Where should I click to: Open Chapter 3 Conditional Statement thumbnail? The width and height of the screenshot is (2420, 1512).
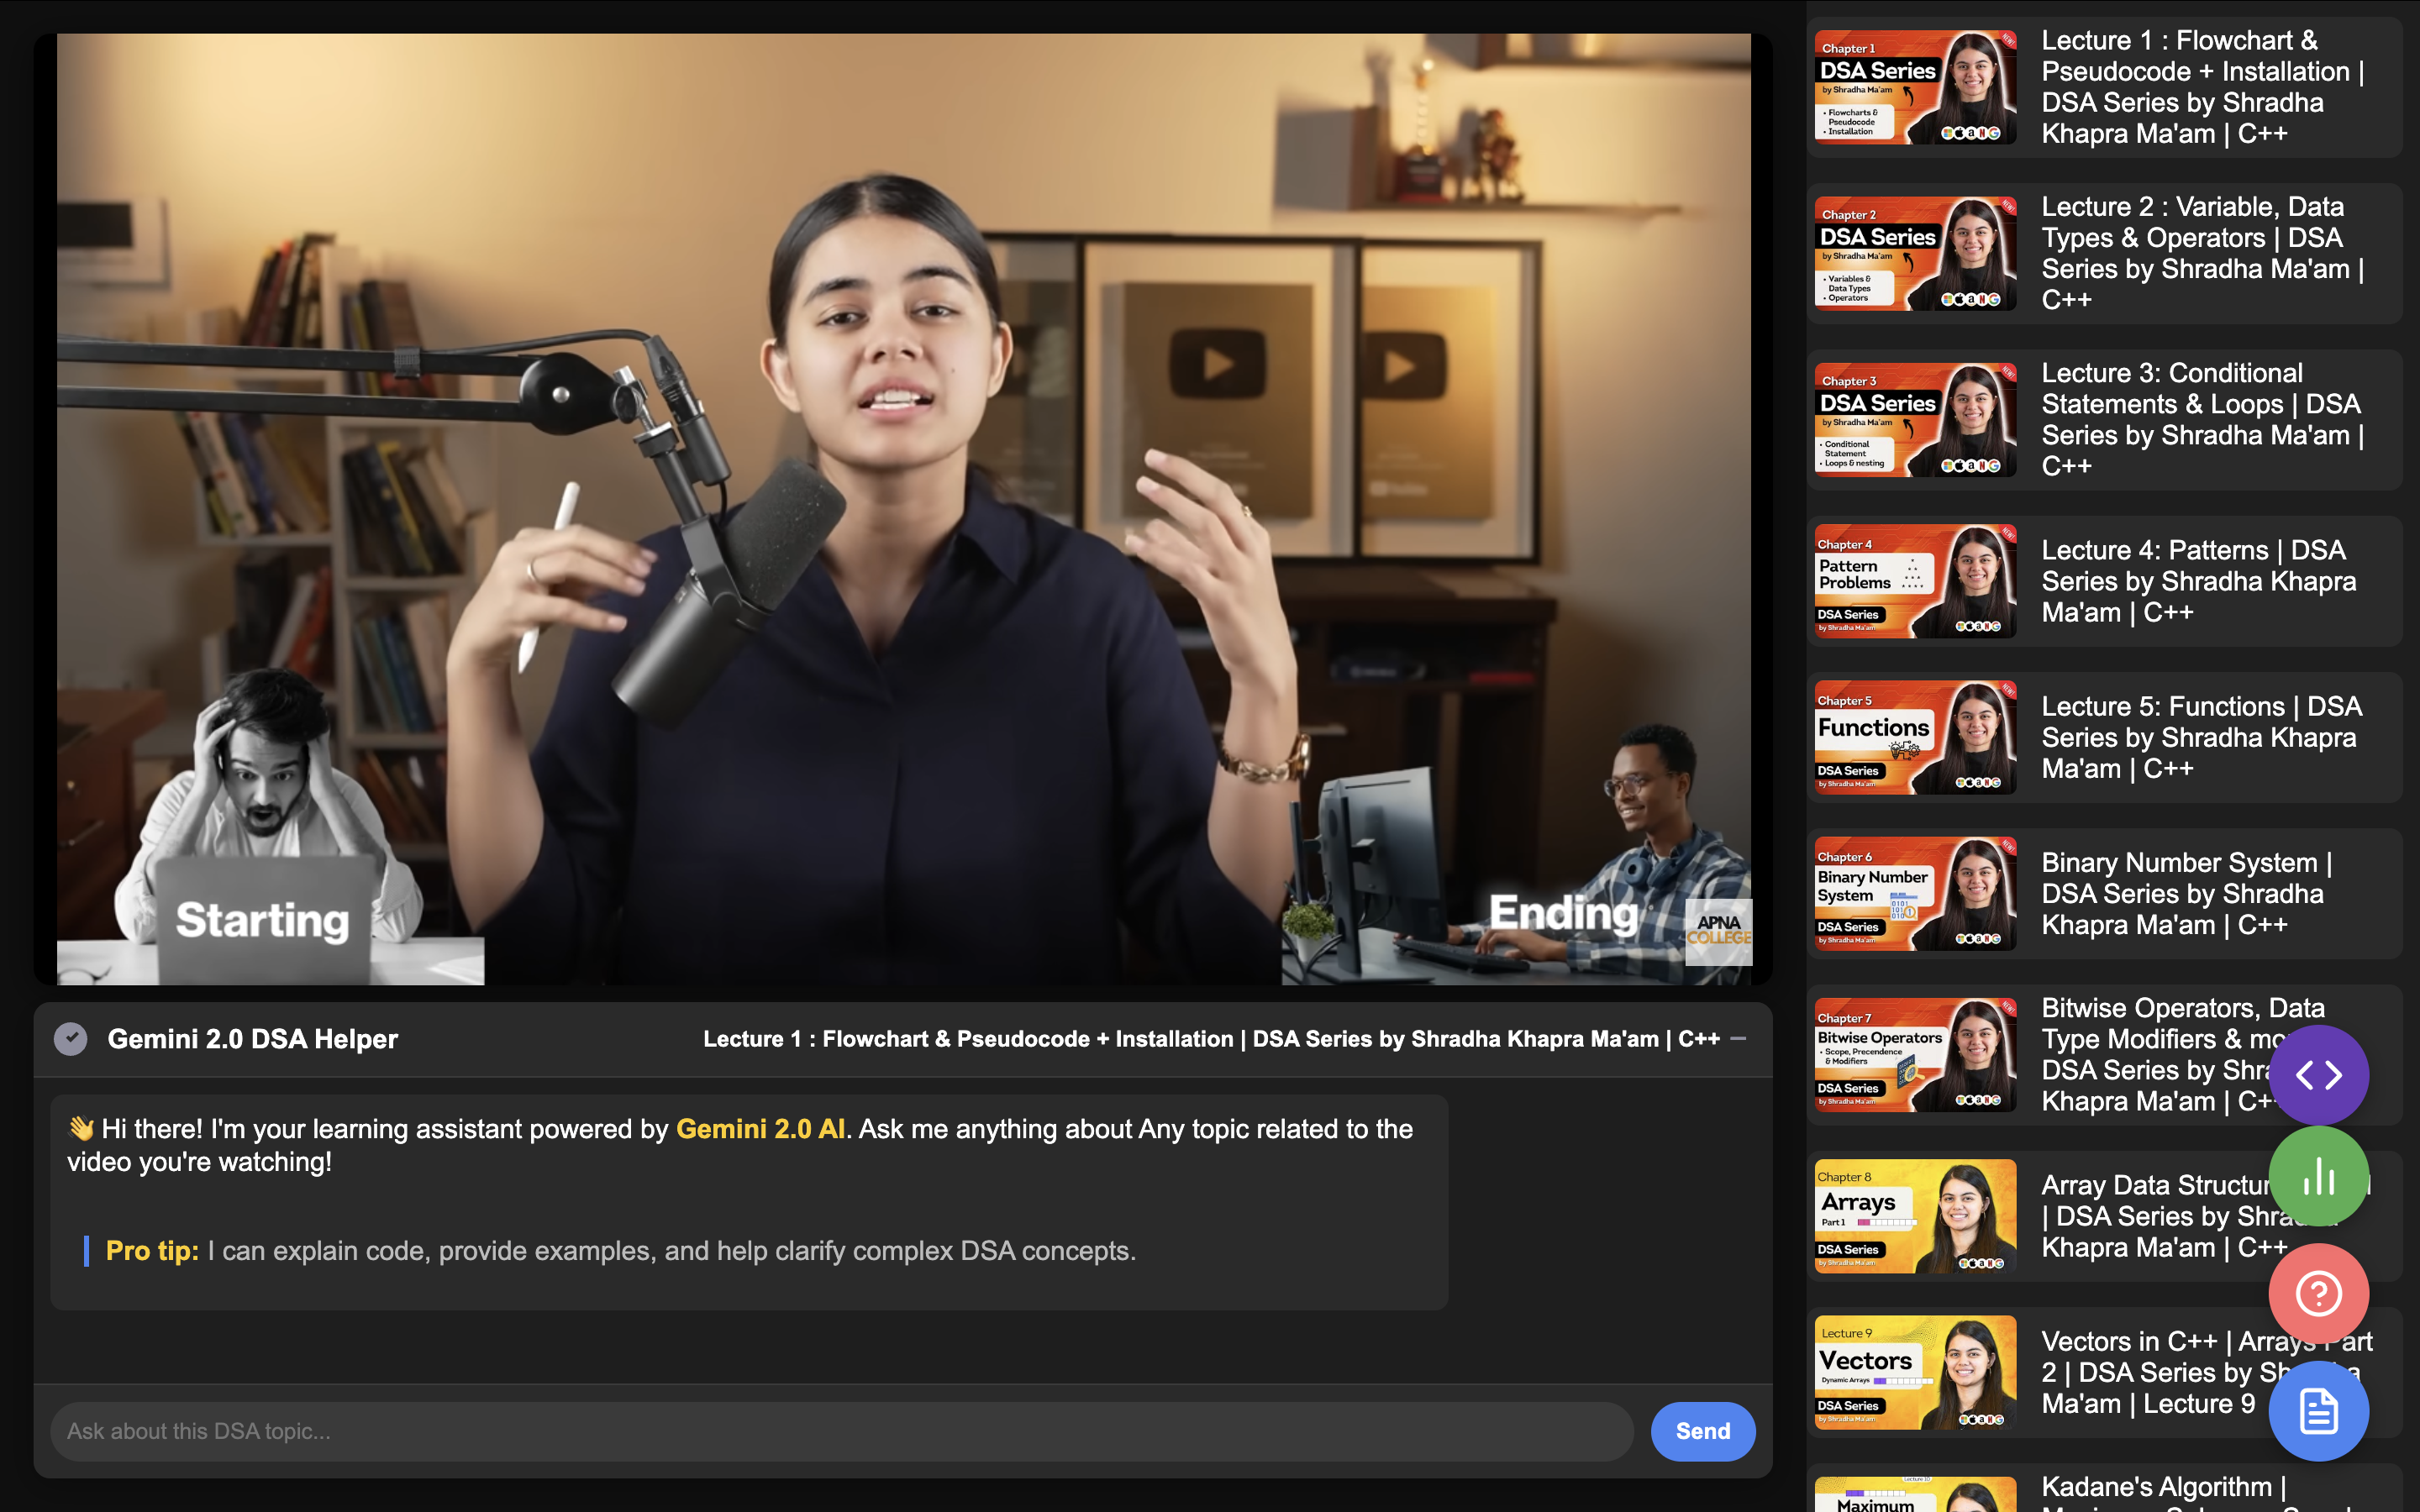pos(1914,420)
